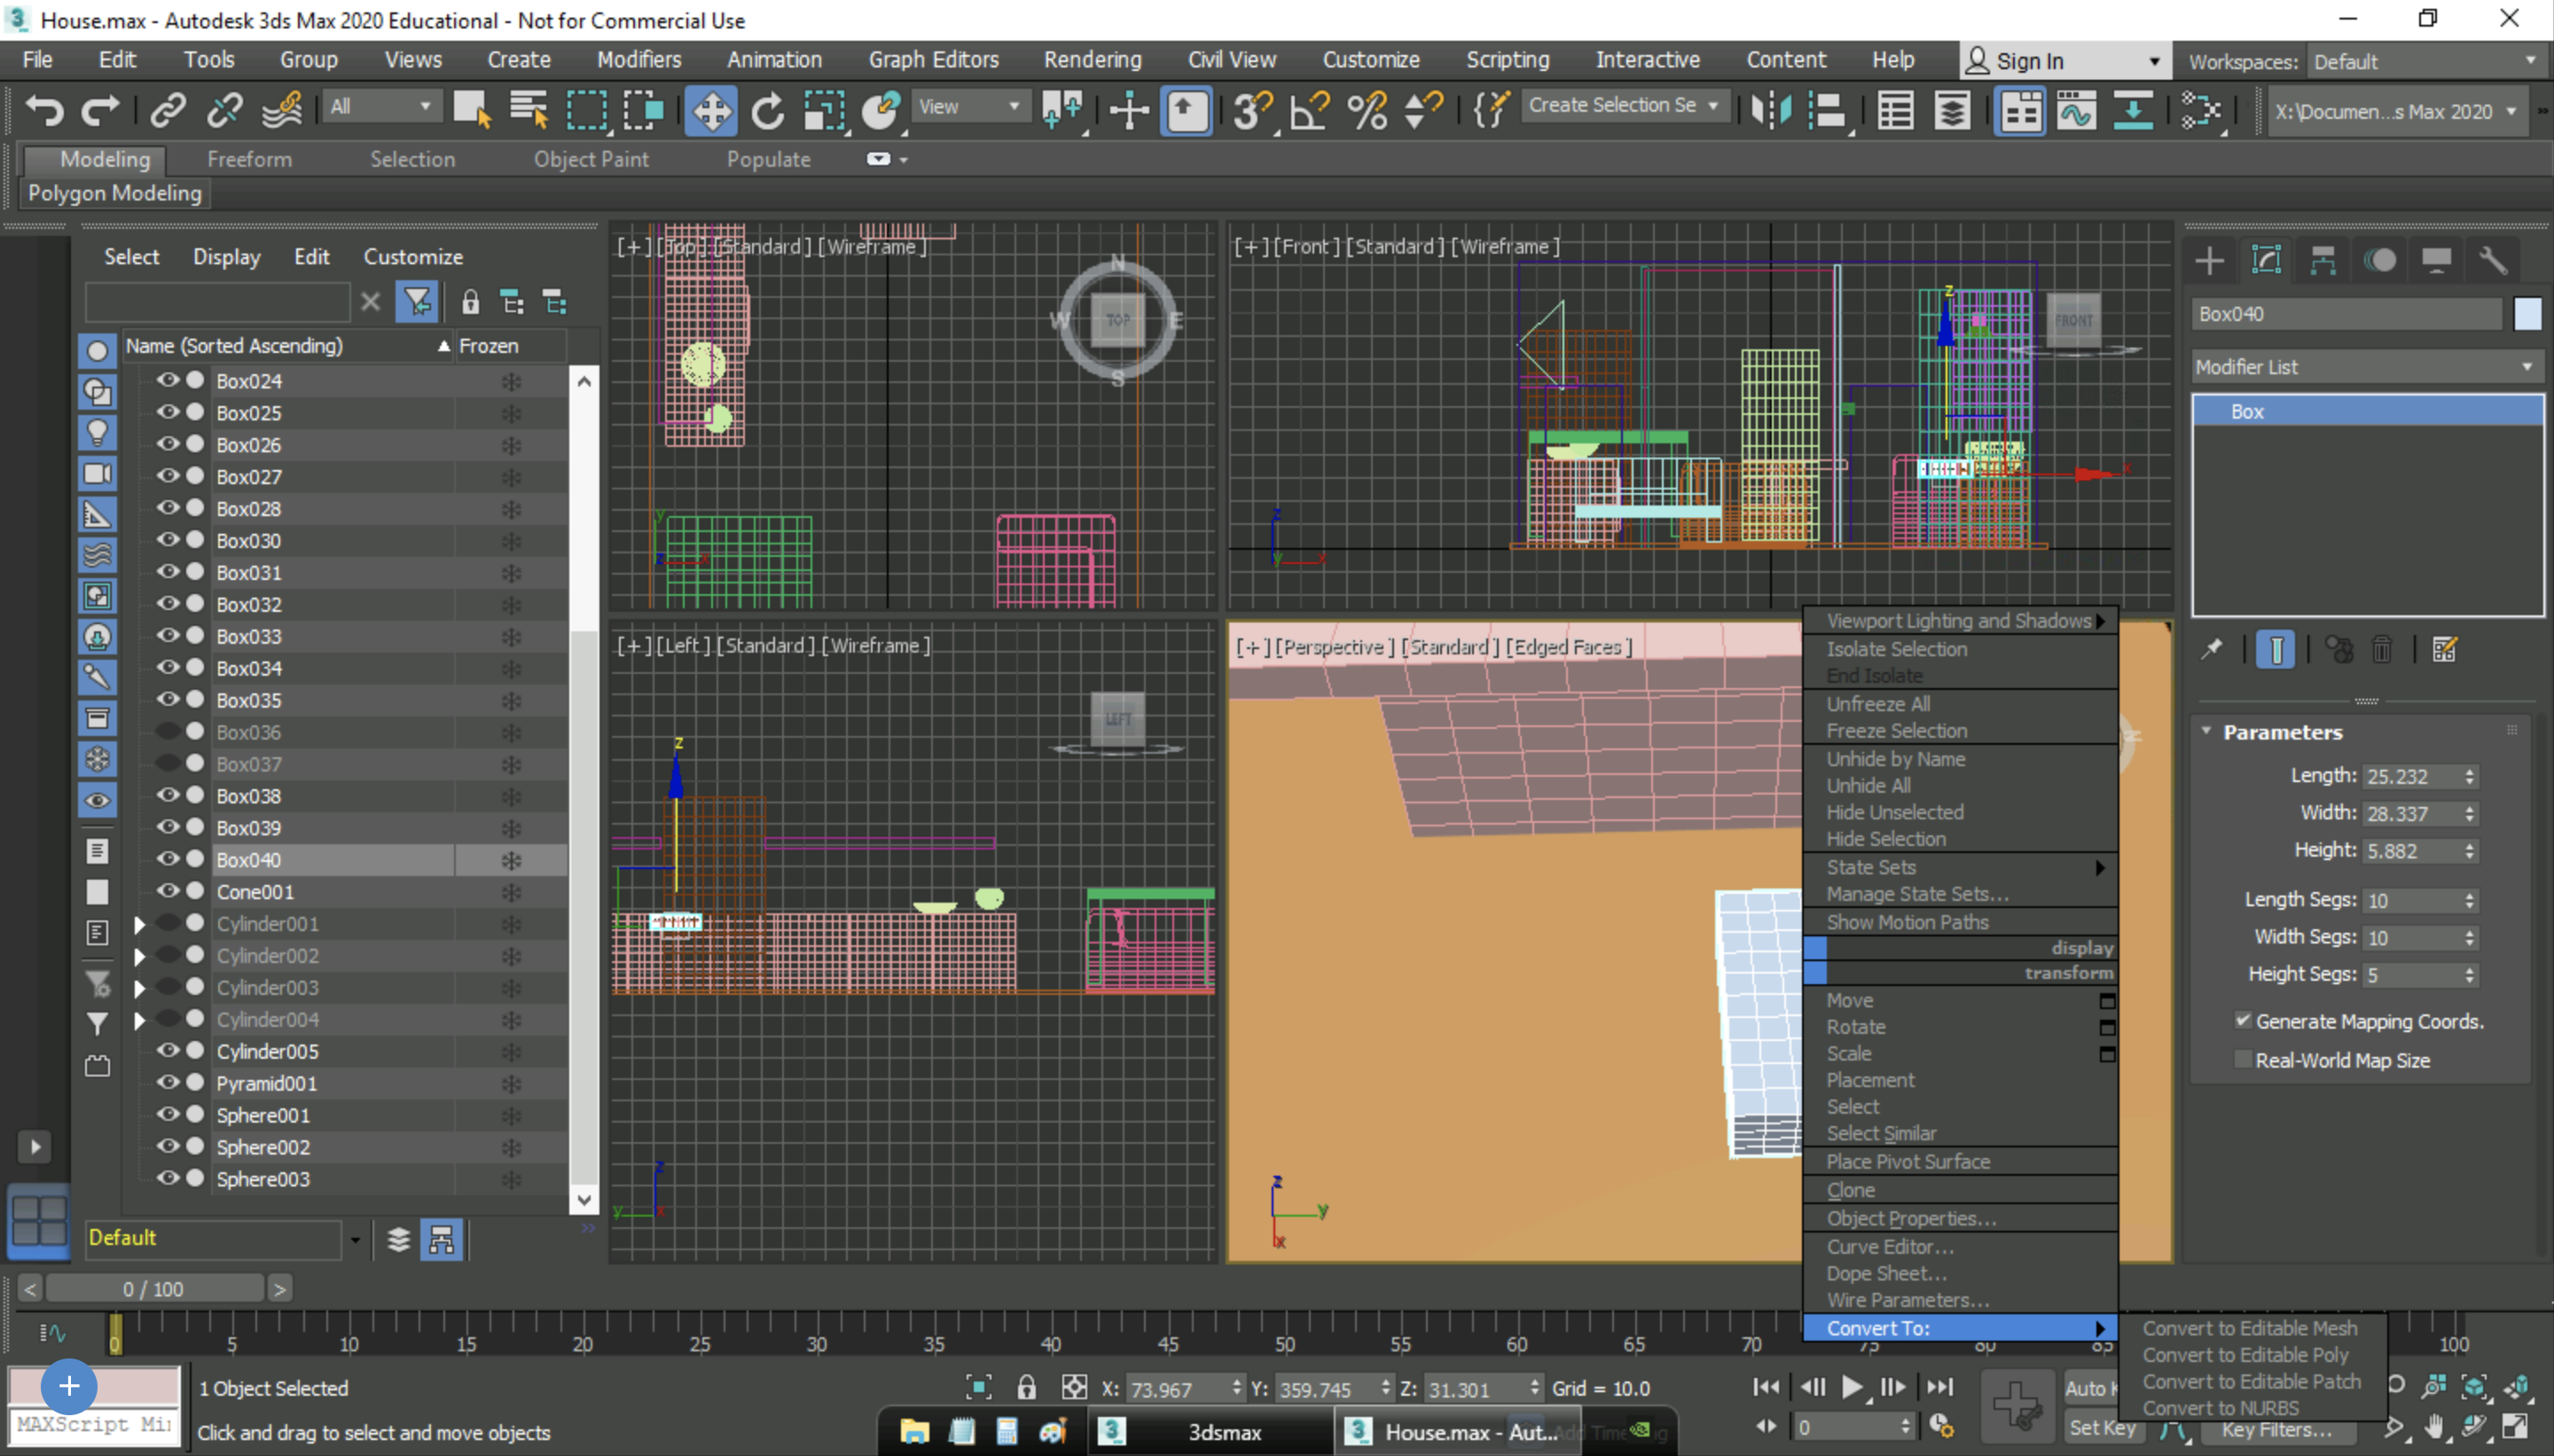
Task: Open the Modifiers menu
Action: tap(639, 60)
